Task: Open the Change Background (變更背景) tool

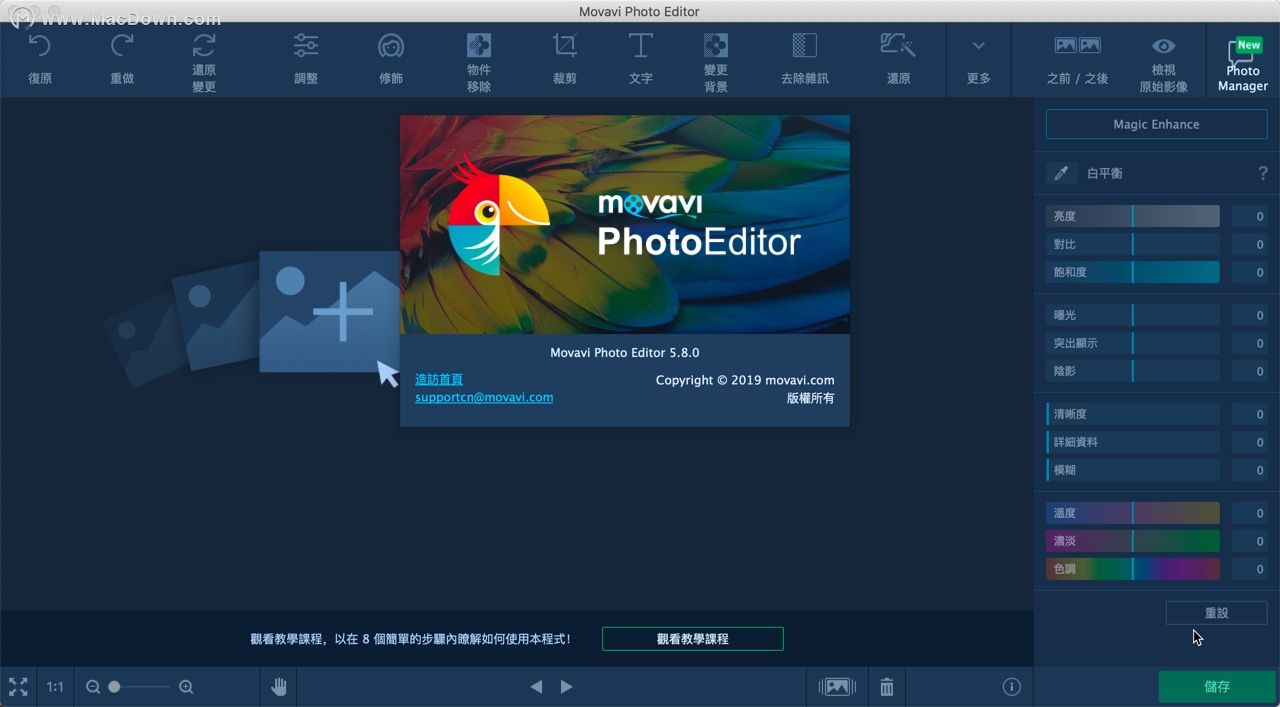Action: click(x=716, y=61)
